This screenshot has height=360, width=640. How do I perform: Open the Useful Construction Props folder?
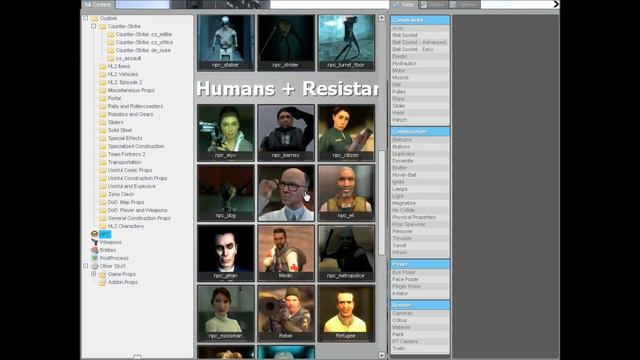point(137,178)
